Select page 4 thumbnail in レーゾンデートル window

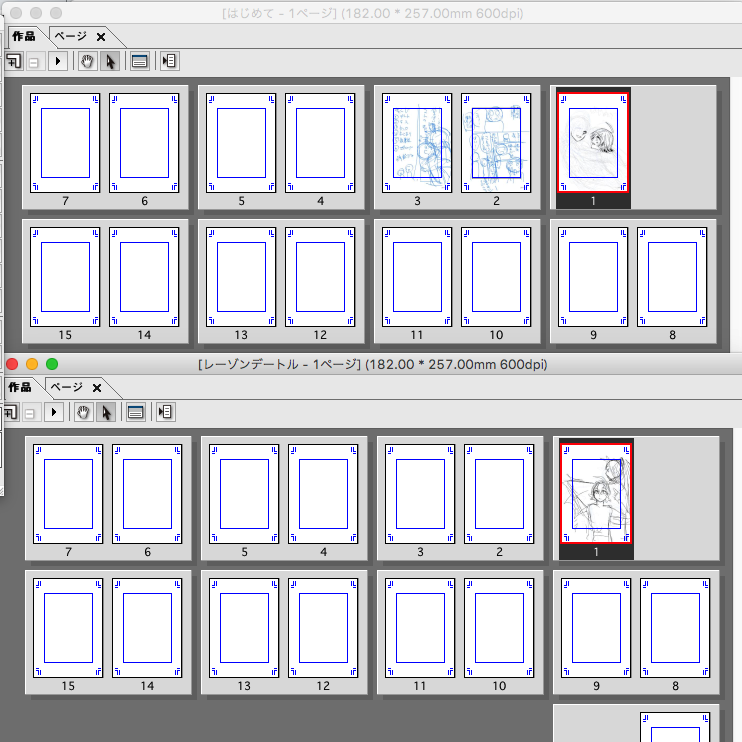coord(323,494)
